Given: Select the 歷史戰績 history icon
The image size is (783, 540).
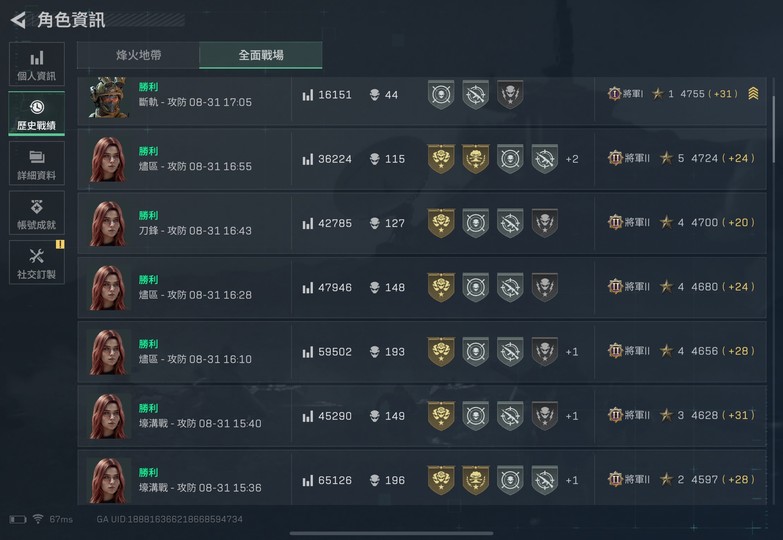Looking at the screenshot, I should tap(36, 113).
